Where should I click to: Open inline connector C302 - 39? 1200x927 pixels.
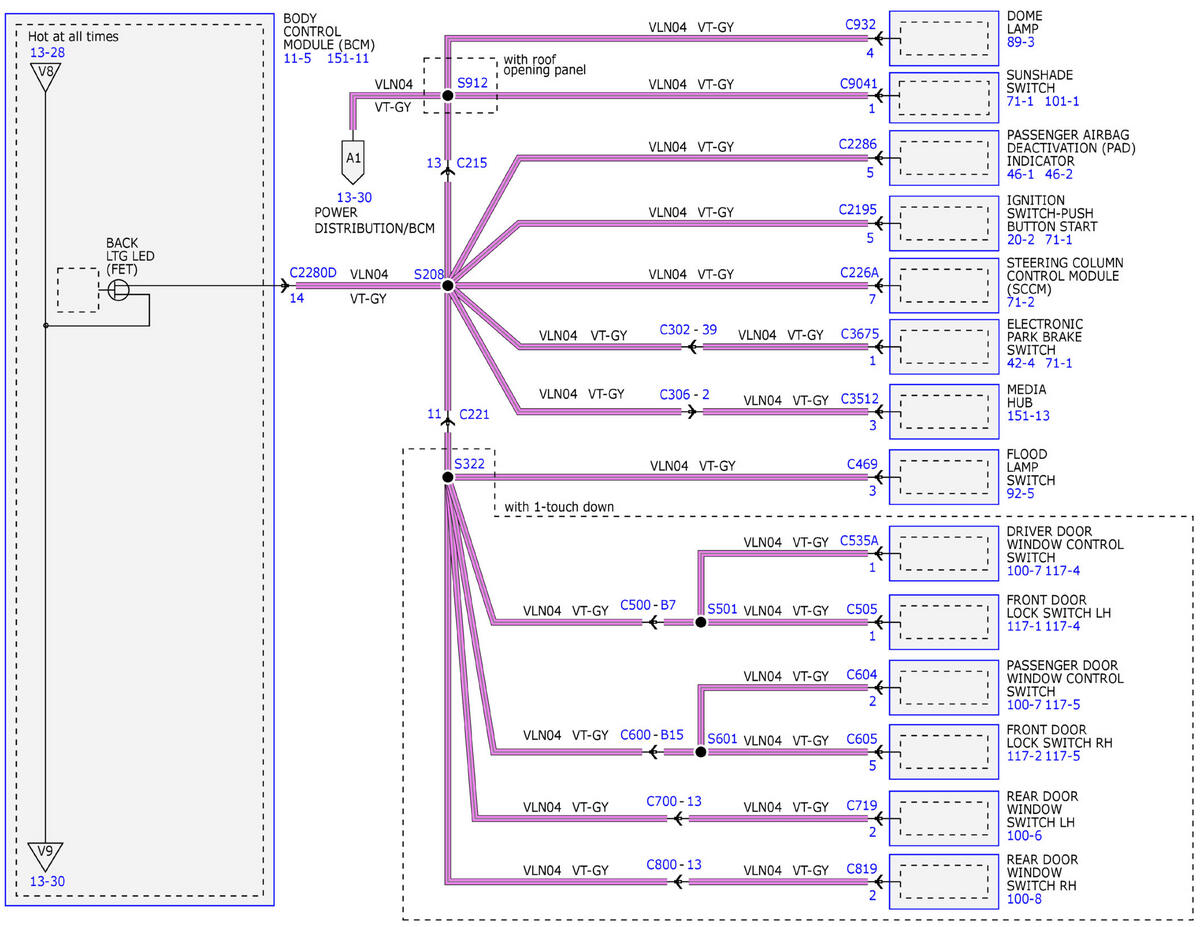[688, 330]
